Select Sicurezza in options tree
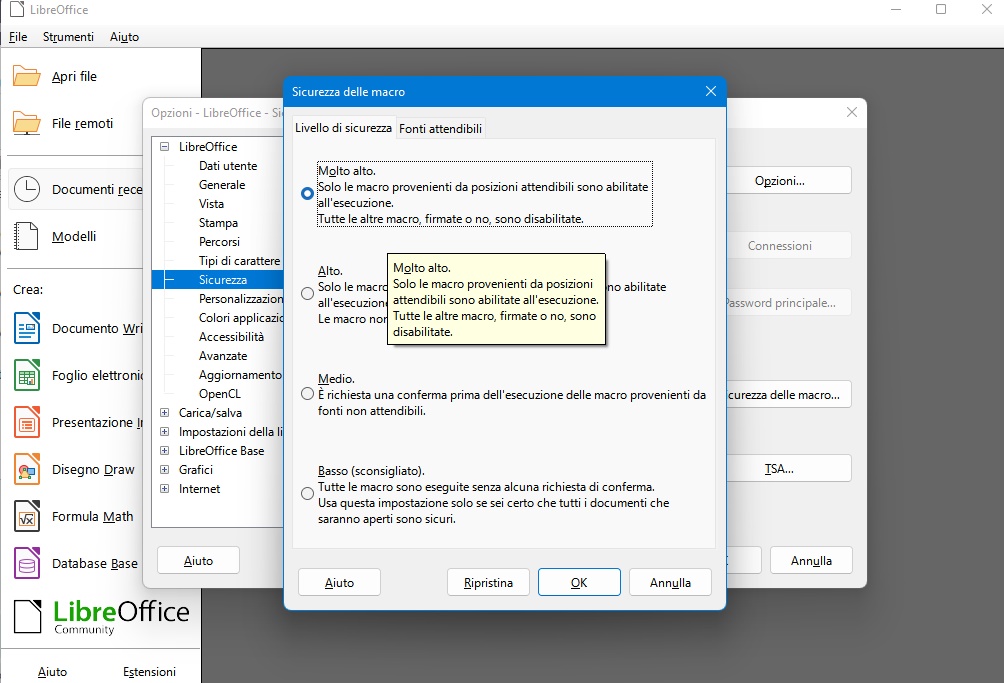The image size is (1004, 683). [223, 280]
